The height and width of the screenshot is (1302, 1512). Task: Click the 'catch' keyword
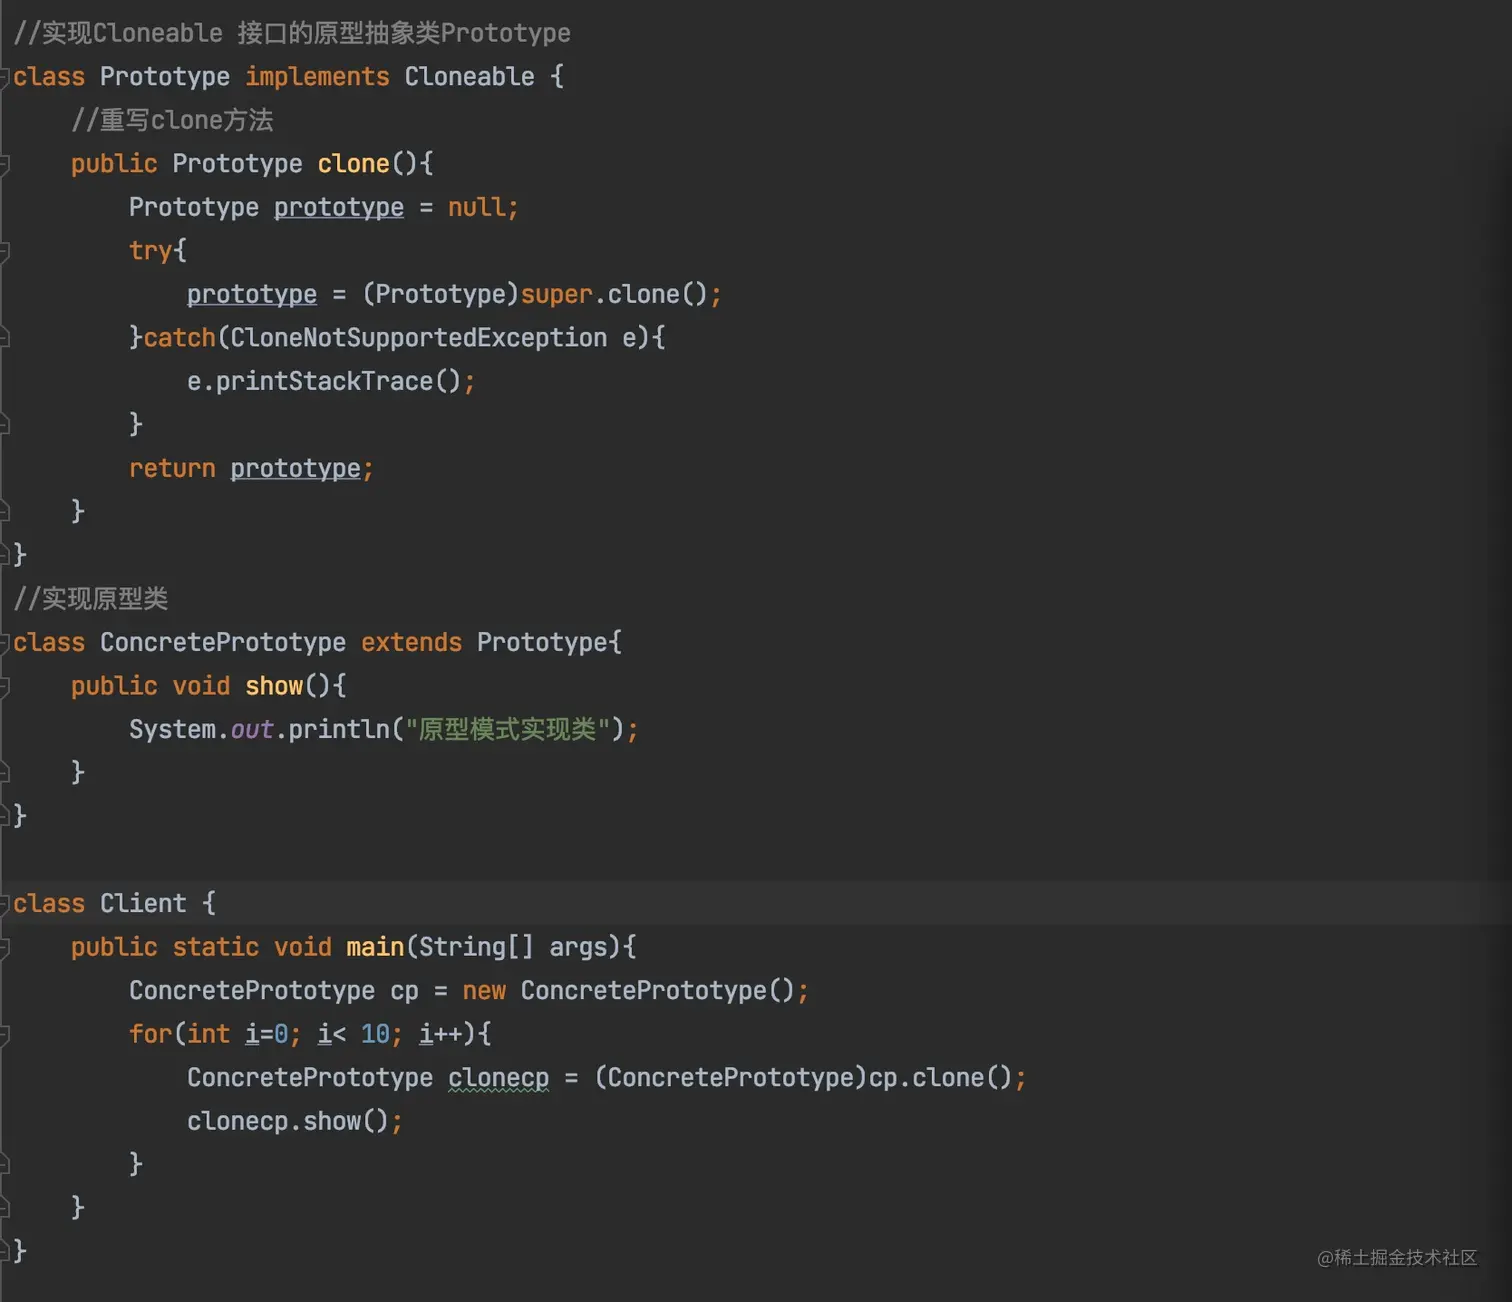179,338
